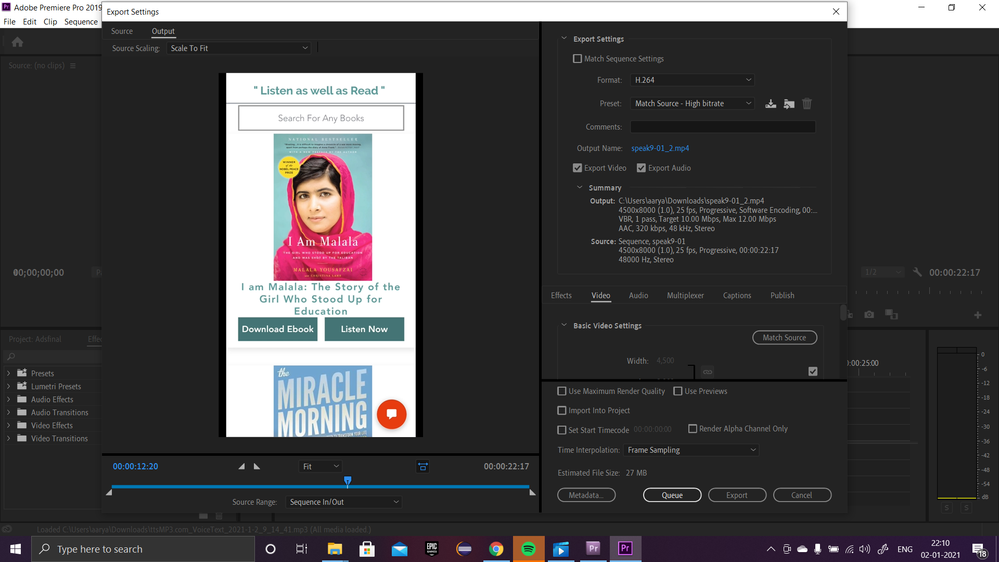Open the Source Range dropdown

tap(343, 502)
